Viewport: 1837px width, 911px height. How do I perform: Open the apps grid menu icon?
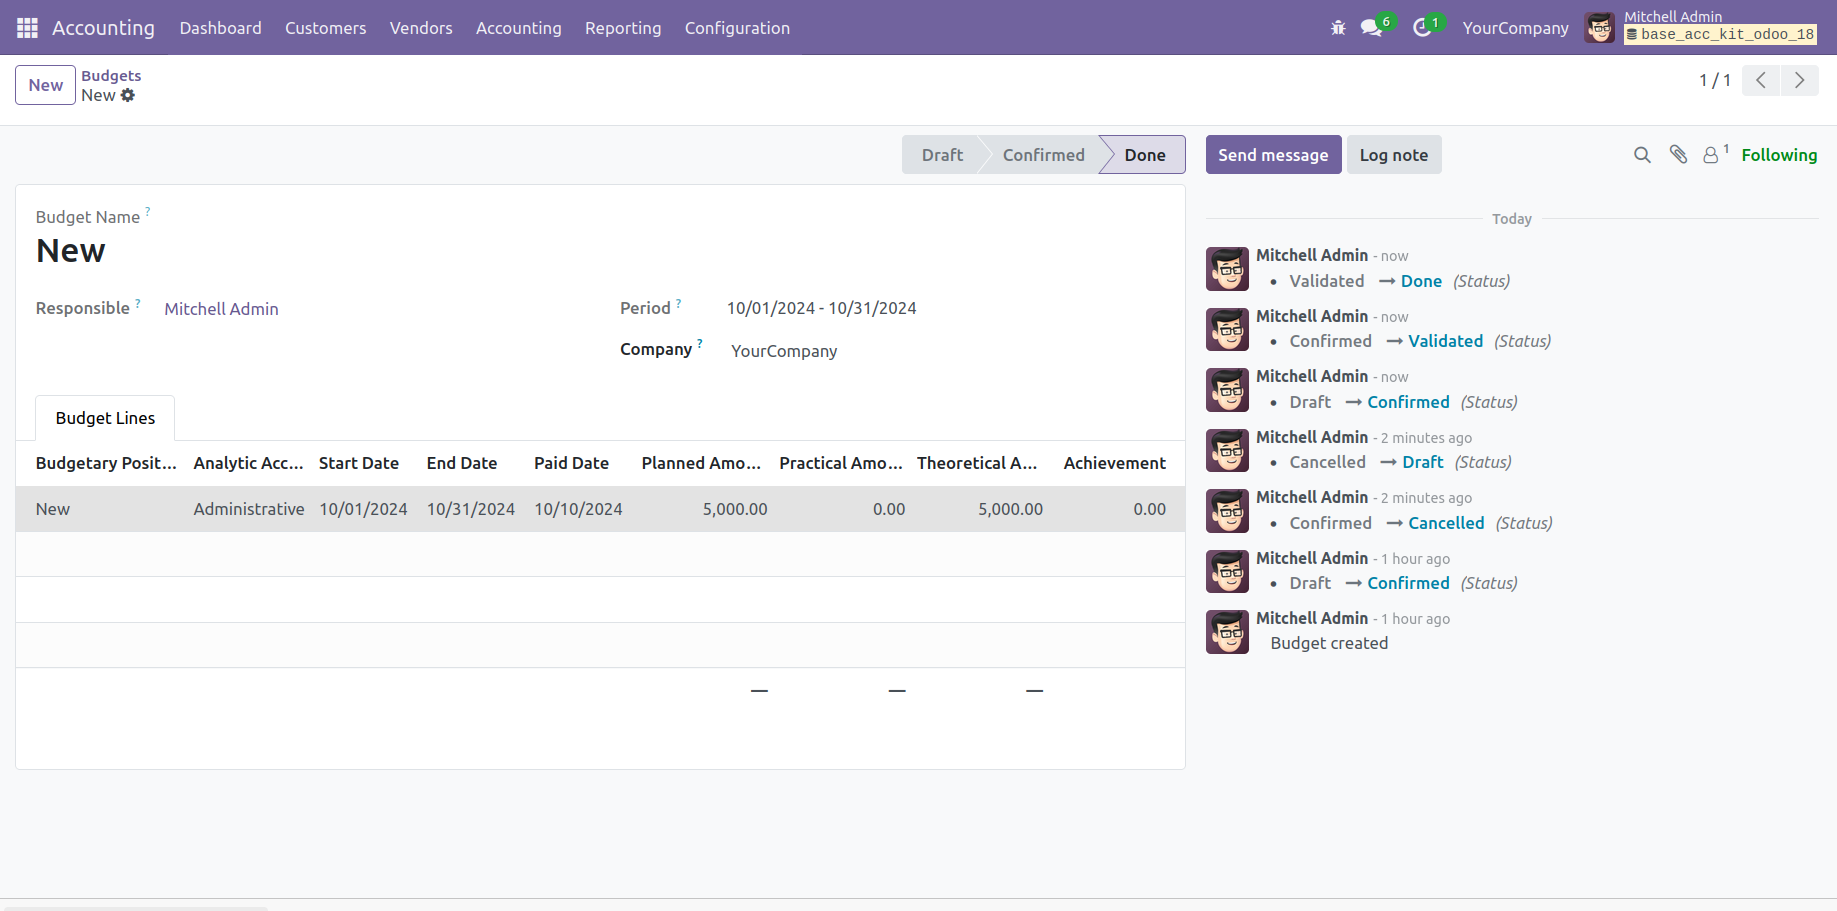27,28
